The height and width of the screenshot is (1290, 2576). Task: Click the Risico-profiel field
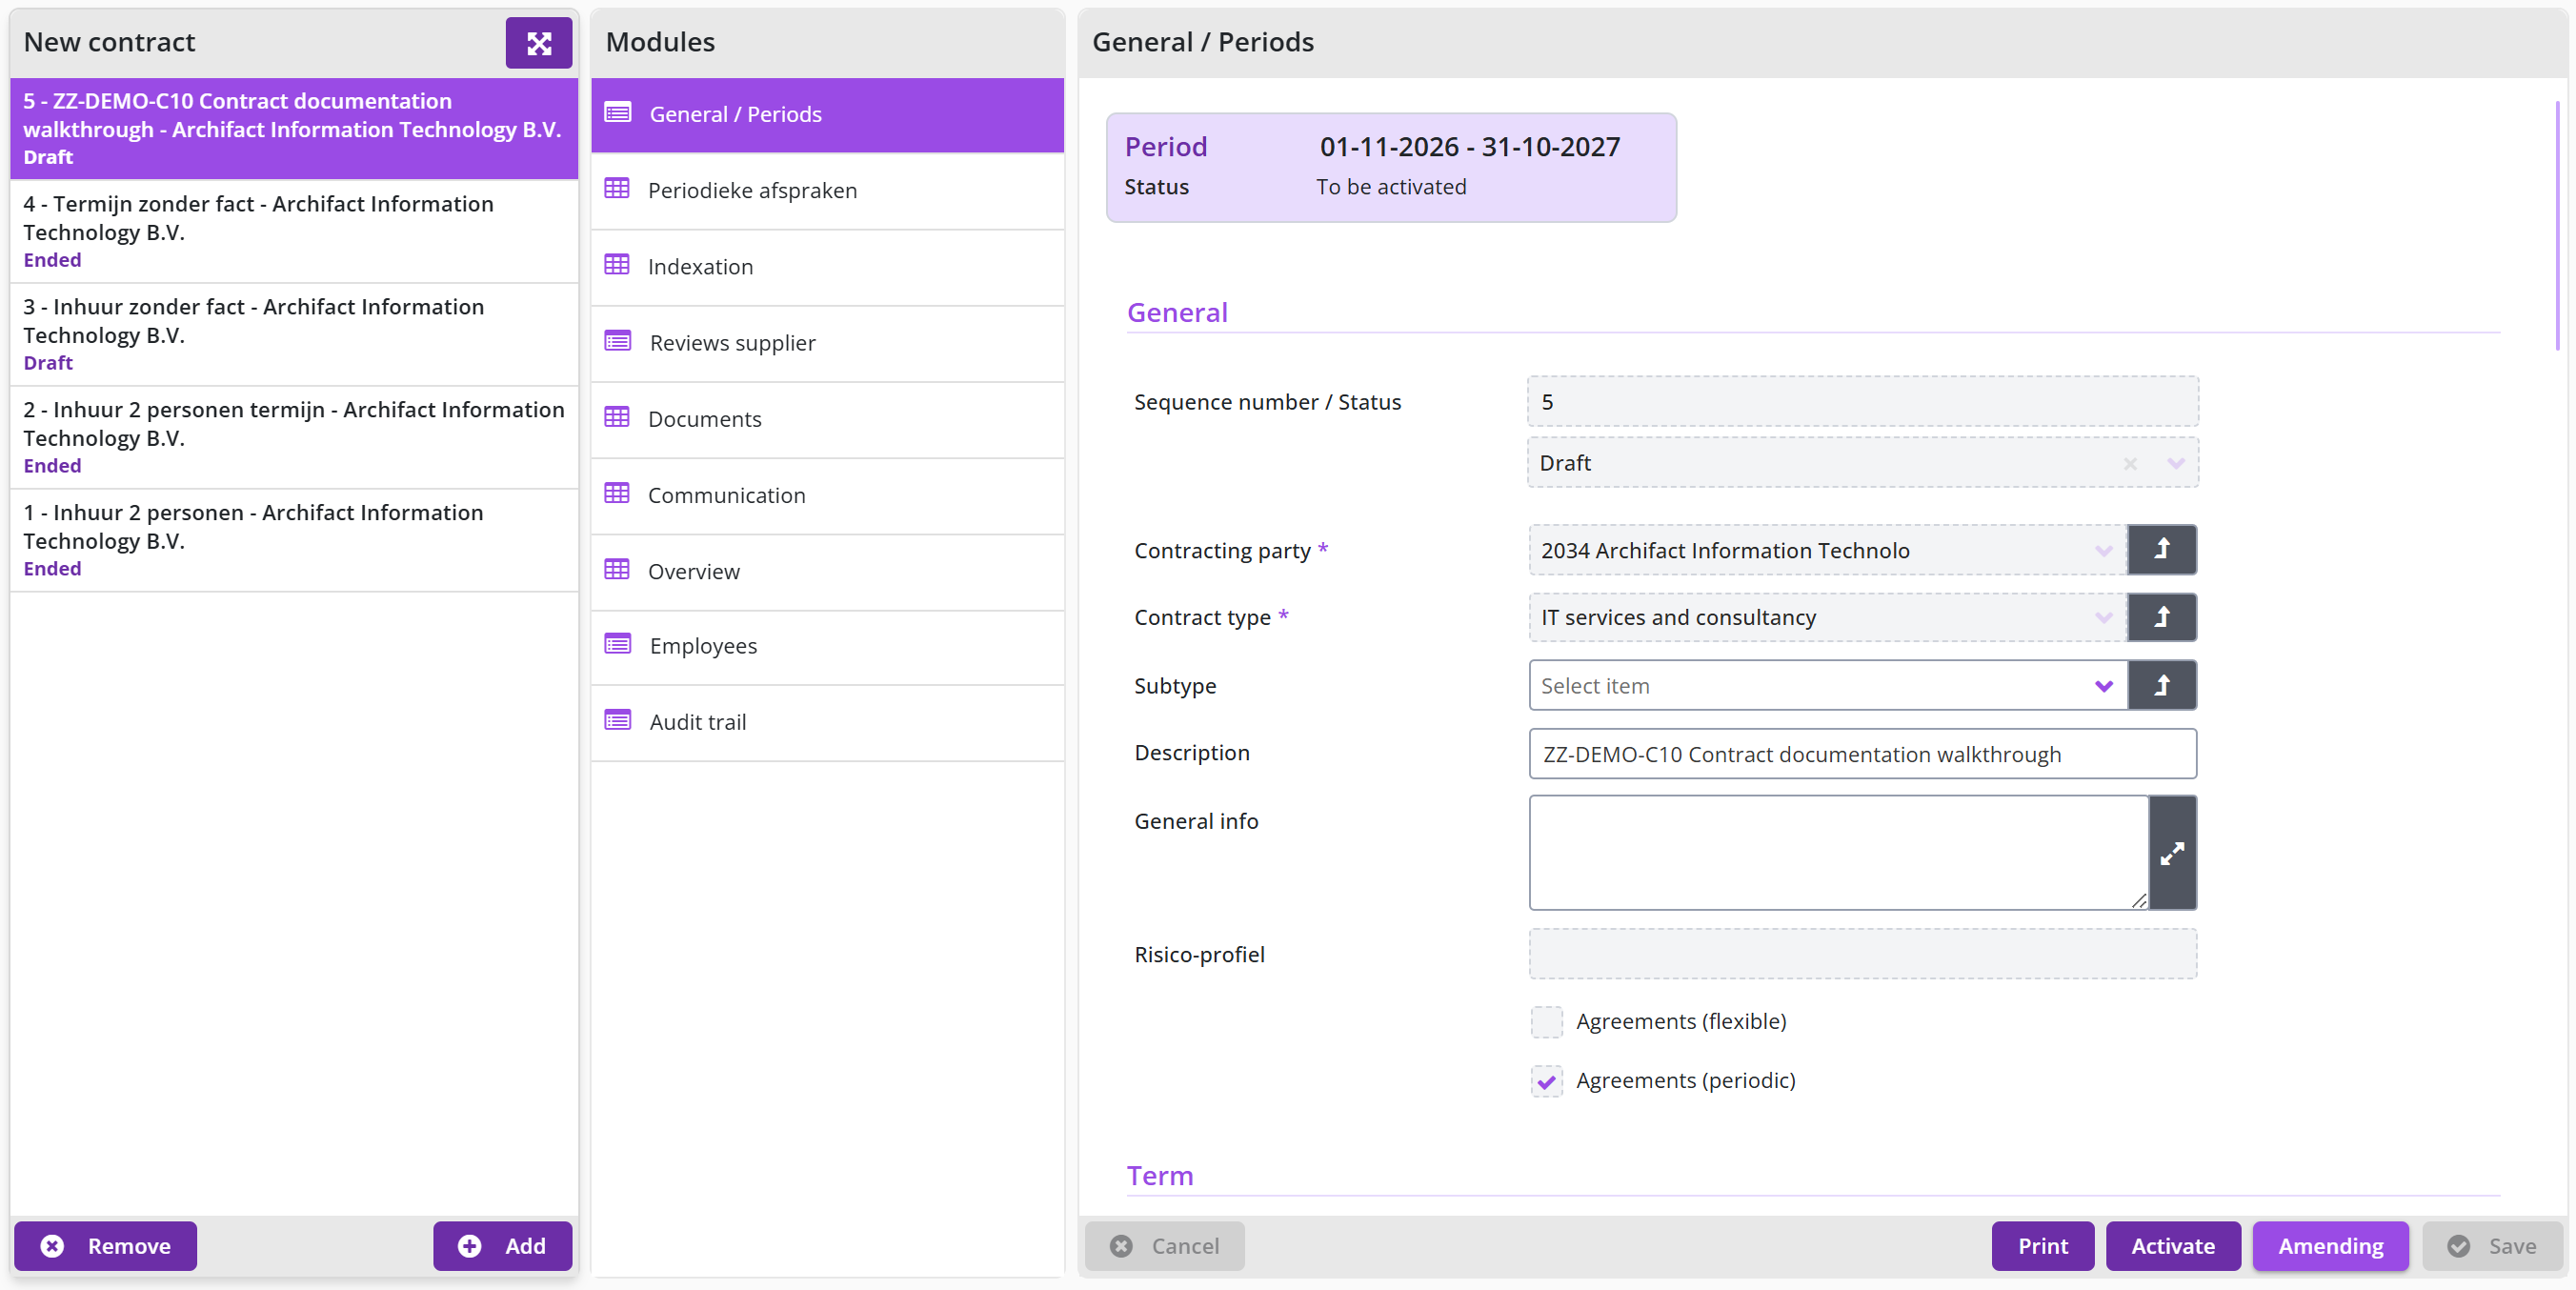[x=1862, y=953]
